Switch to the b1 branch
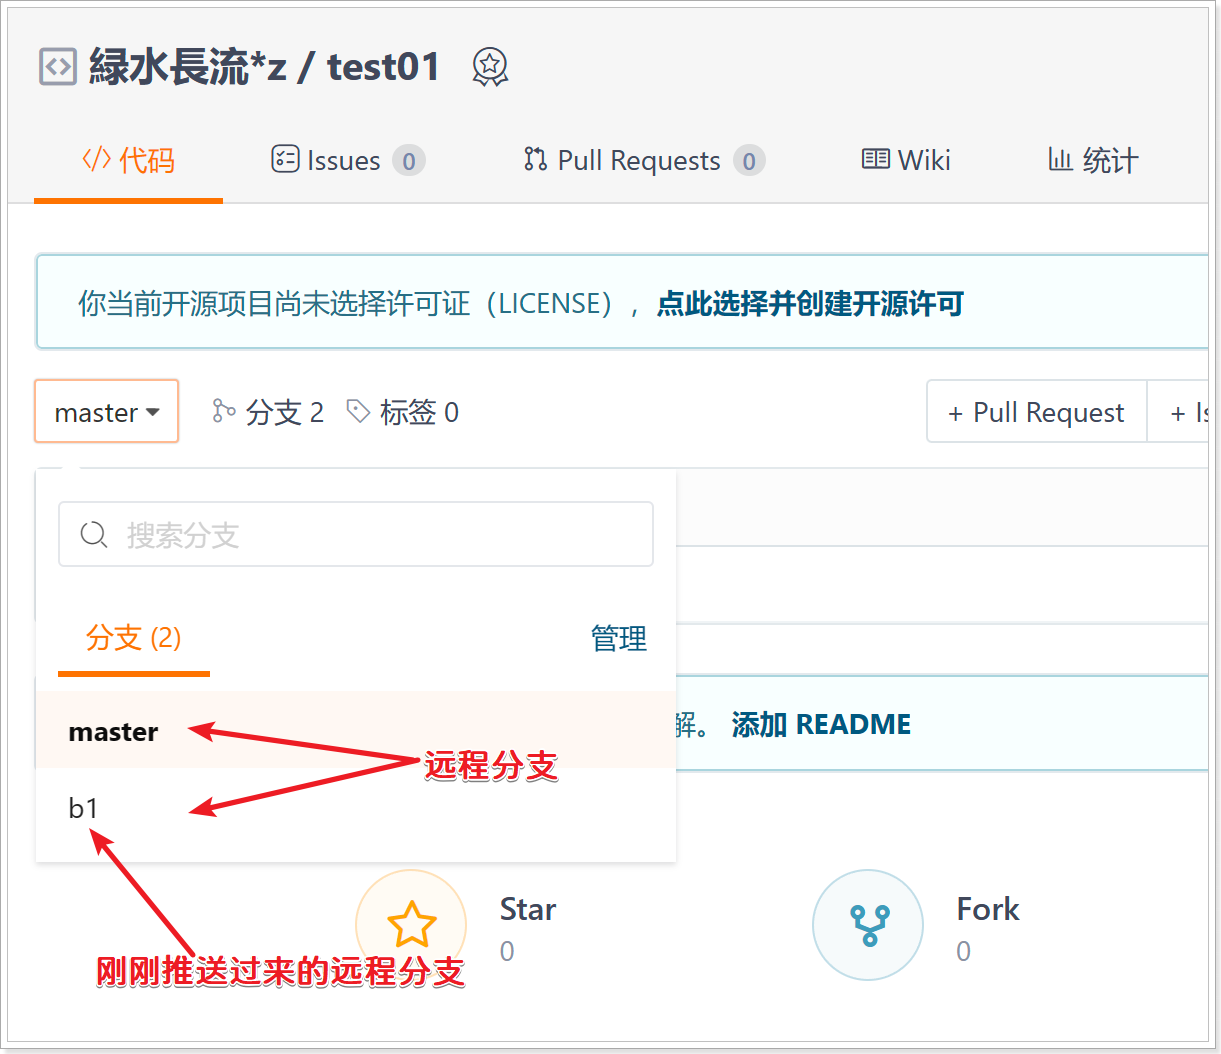This screenshot has width=1221, height=1054. coord(84,808)
